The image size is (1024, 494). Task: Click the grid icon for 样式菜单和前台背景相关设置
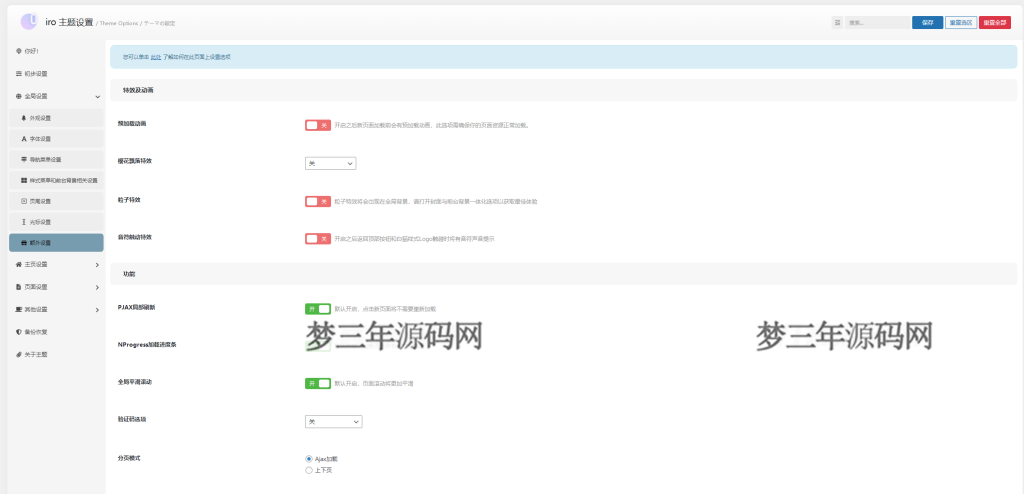coord(24,180)
